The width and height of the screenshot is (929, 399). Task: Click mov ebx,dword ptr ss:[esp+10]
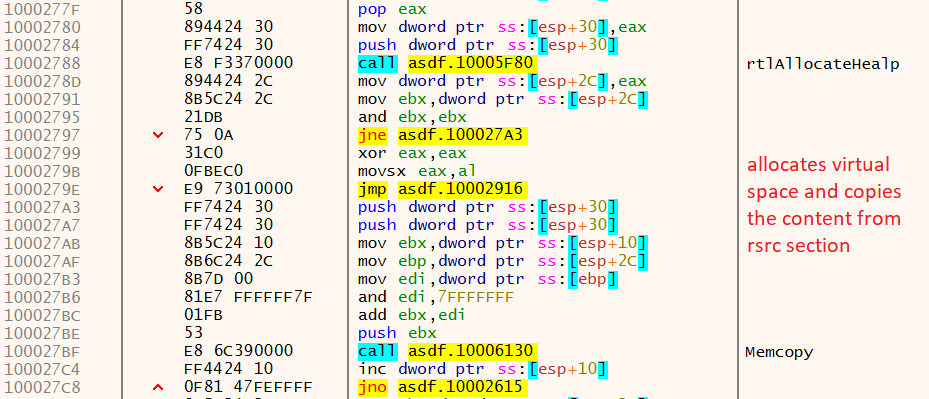pyautogui.click(x=502, y=243)
